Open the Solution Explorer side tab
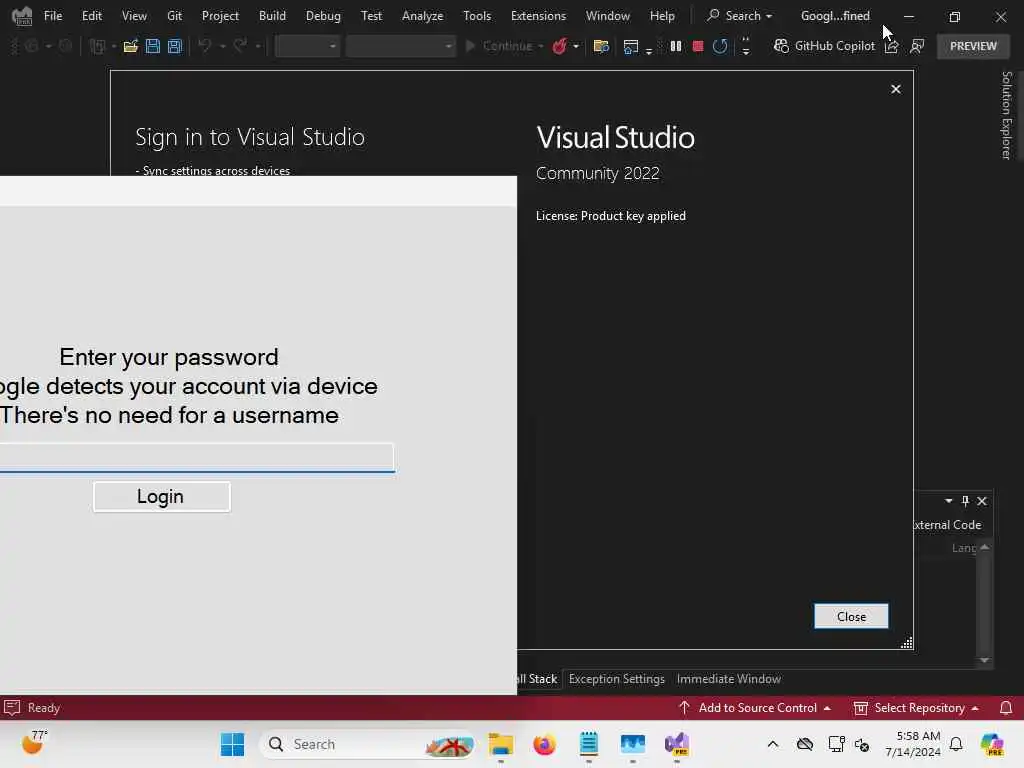This screenshot has height=768, width=1024. [x=1006, y=116]
